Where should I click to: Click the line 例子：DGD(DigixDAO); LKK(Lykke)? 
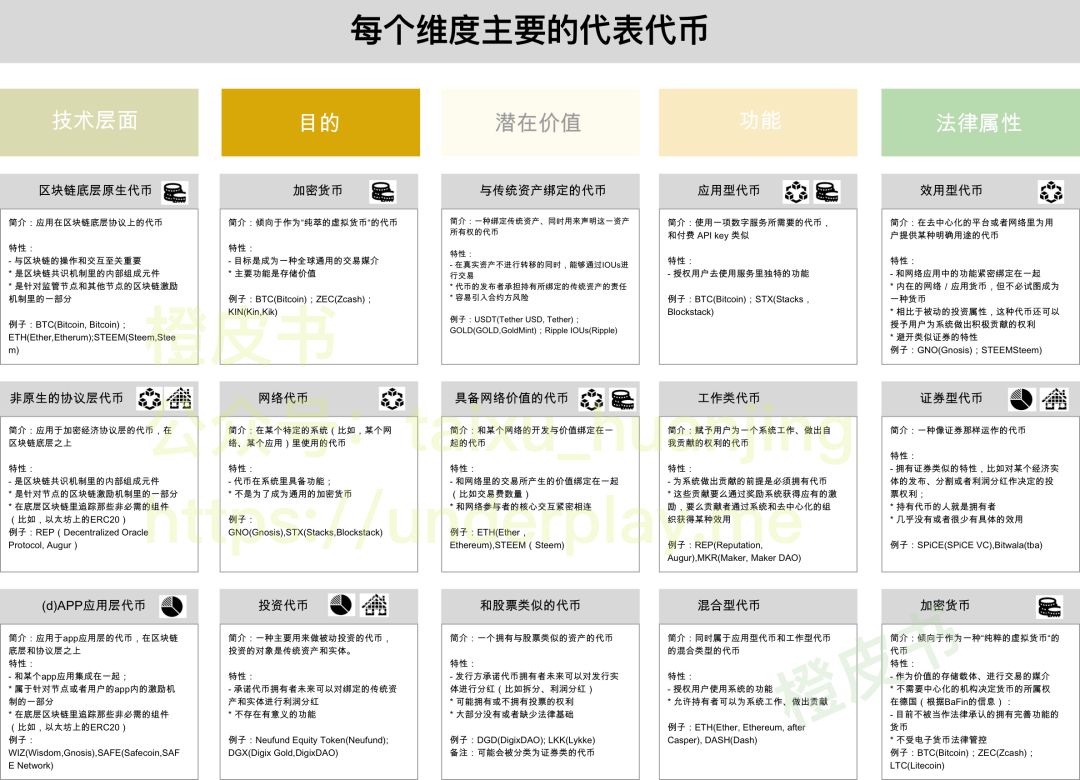523,740
